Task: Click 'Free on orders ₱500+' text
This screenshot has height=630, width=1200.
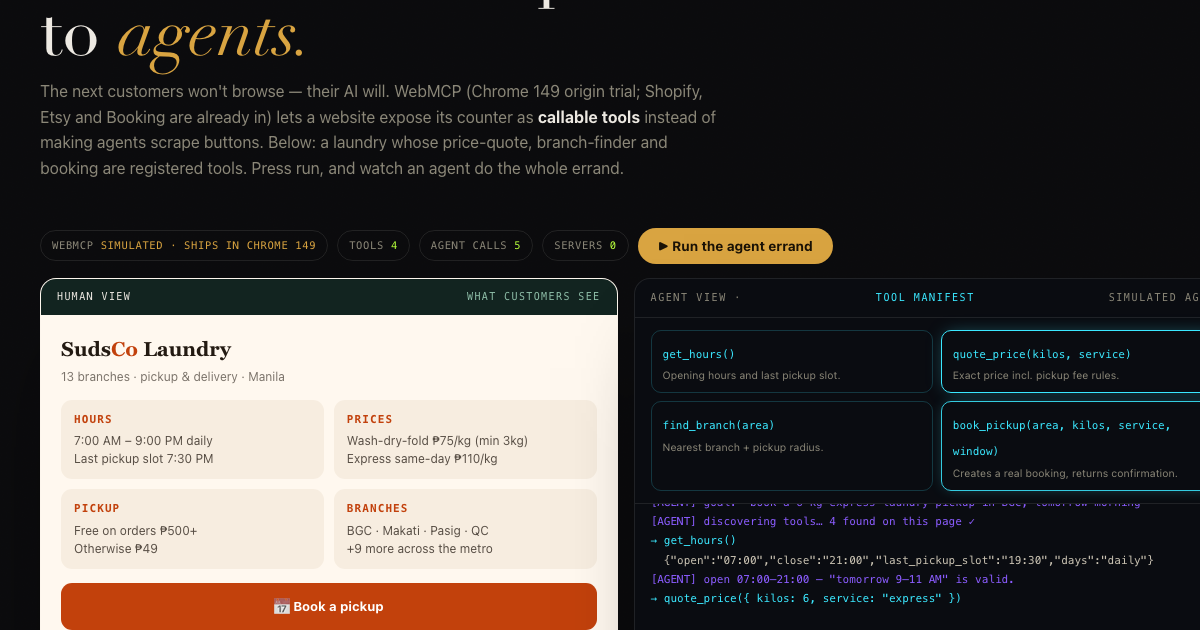Action: point(136,530)
